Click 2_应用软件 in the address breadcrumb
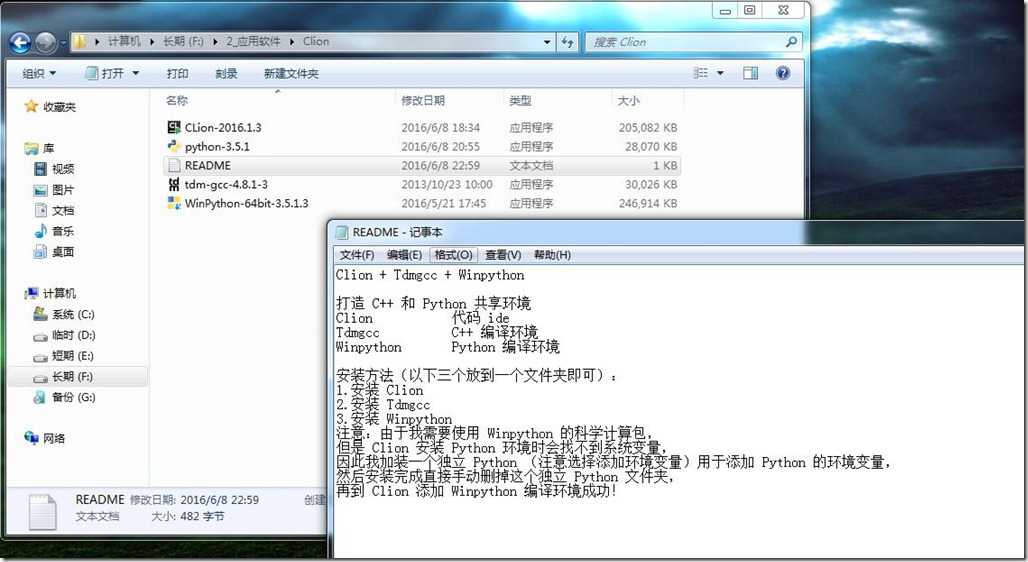This screenshot has width=1028, height=562. pyautogui.click(x=253, y=41)
